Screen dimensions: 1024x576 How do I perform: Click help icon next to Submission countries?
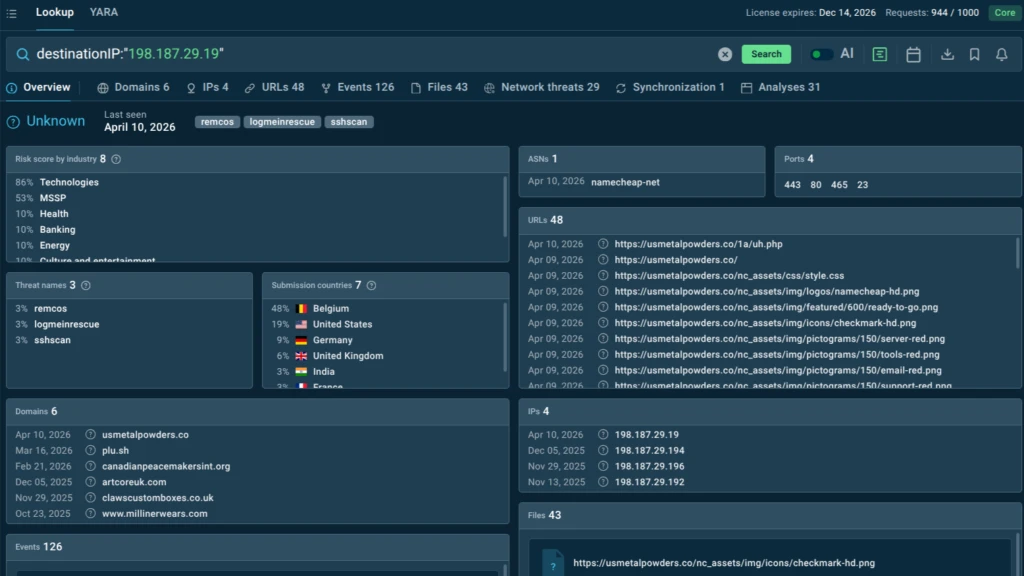pos(371,285)
